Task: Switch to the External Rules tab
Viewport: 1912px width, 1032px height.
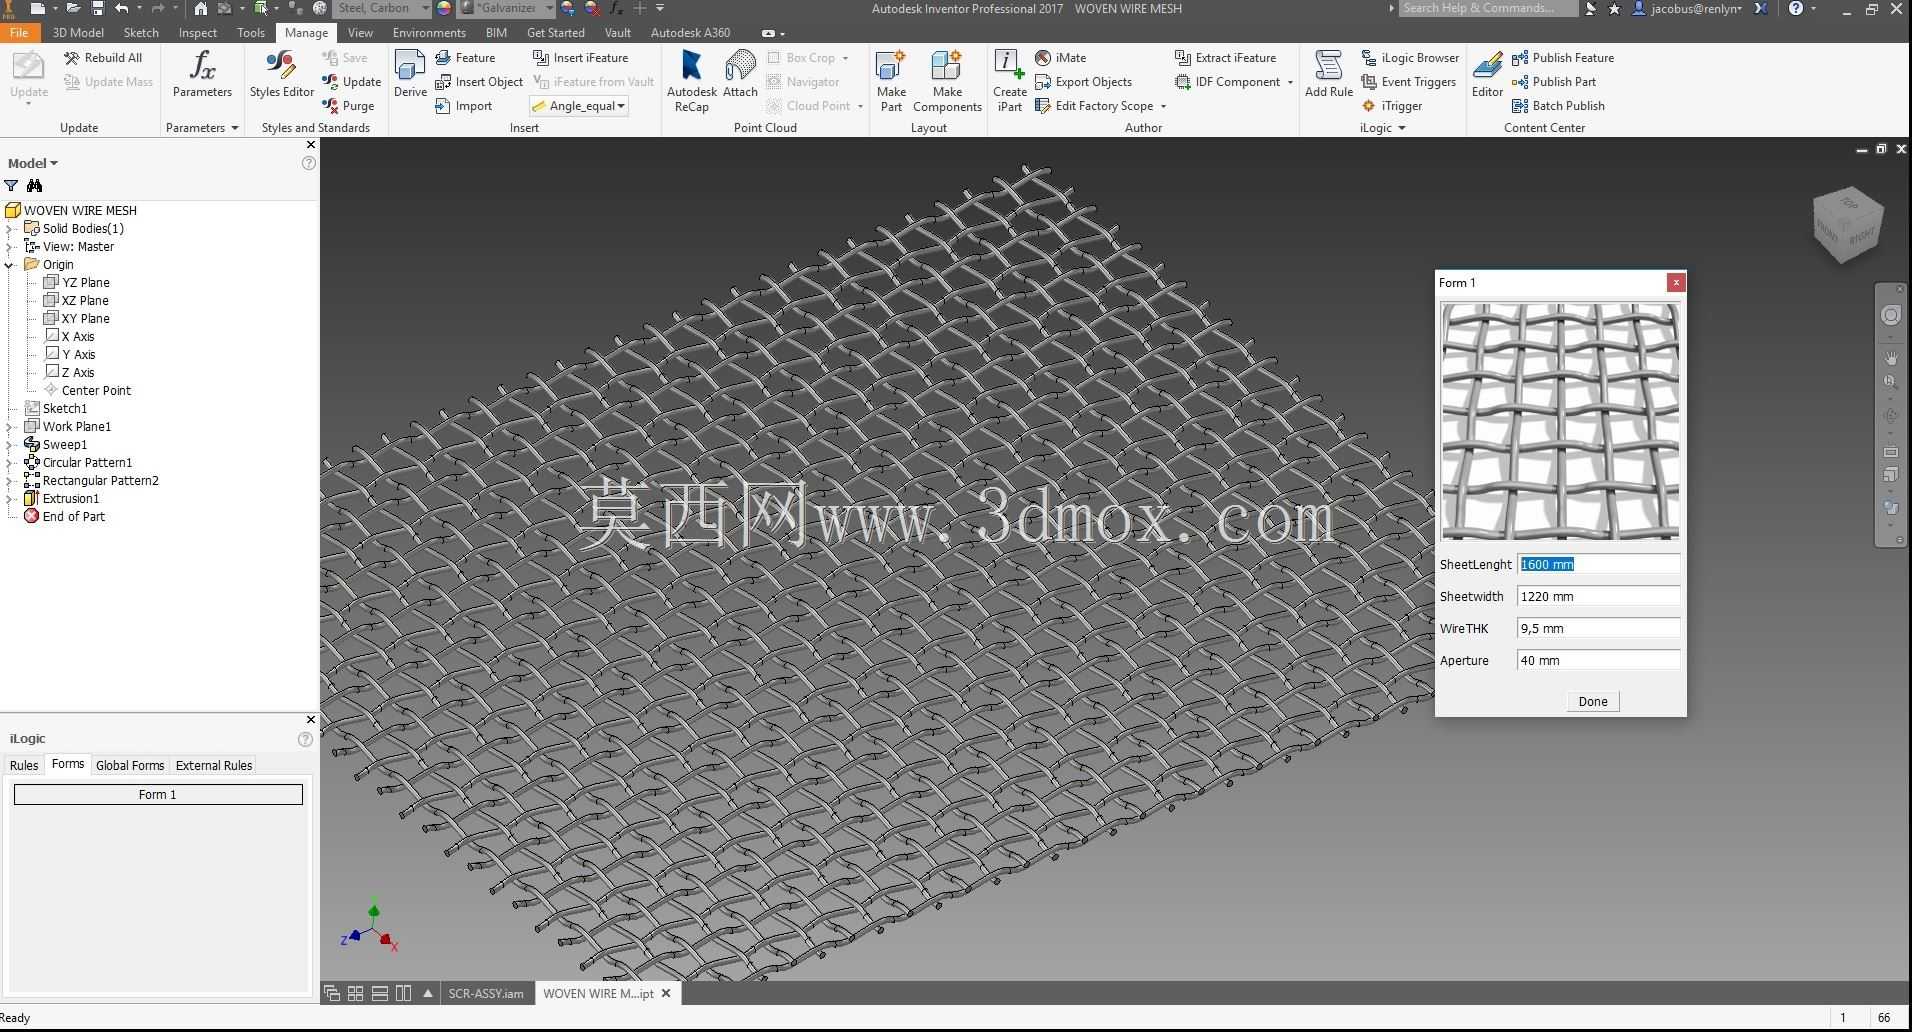Action: (214, 766)
